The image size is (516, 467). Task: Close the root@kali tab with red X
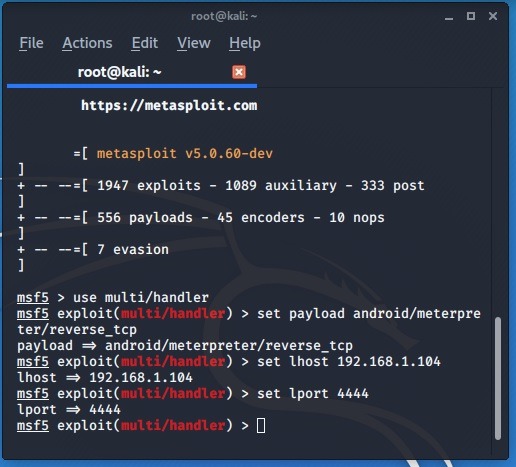coord(239,72)
